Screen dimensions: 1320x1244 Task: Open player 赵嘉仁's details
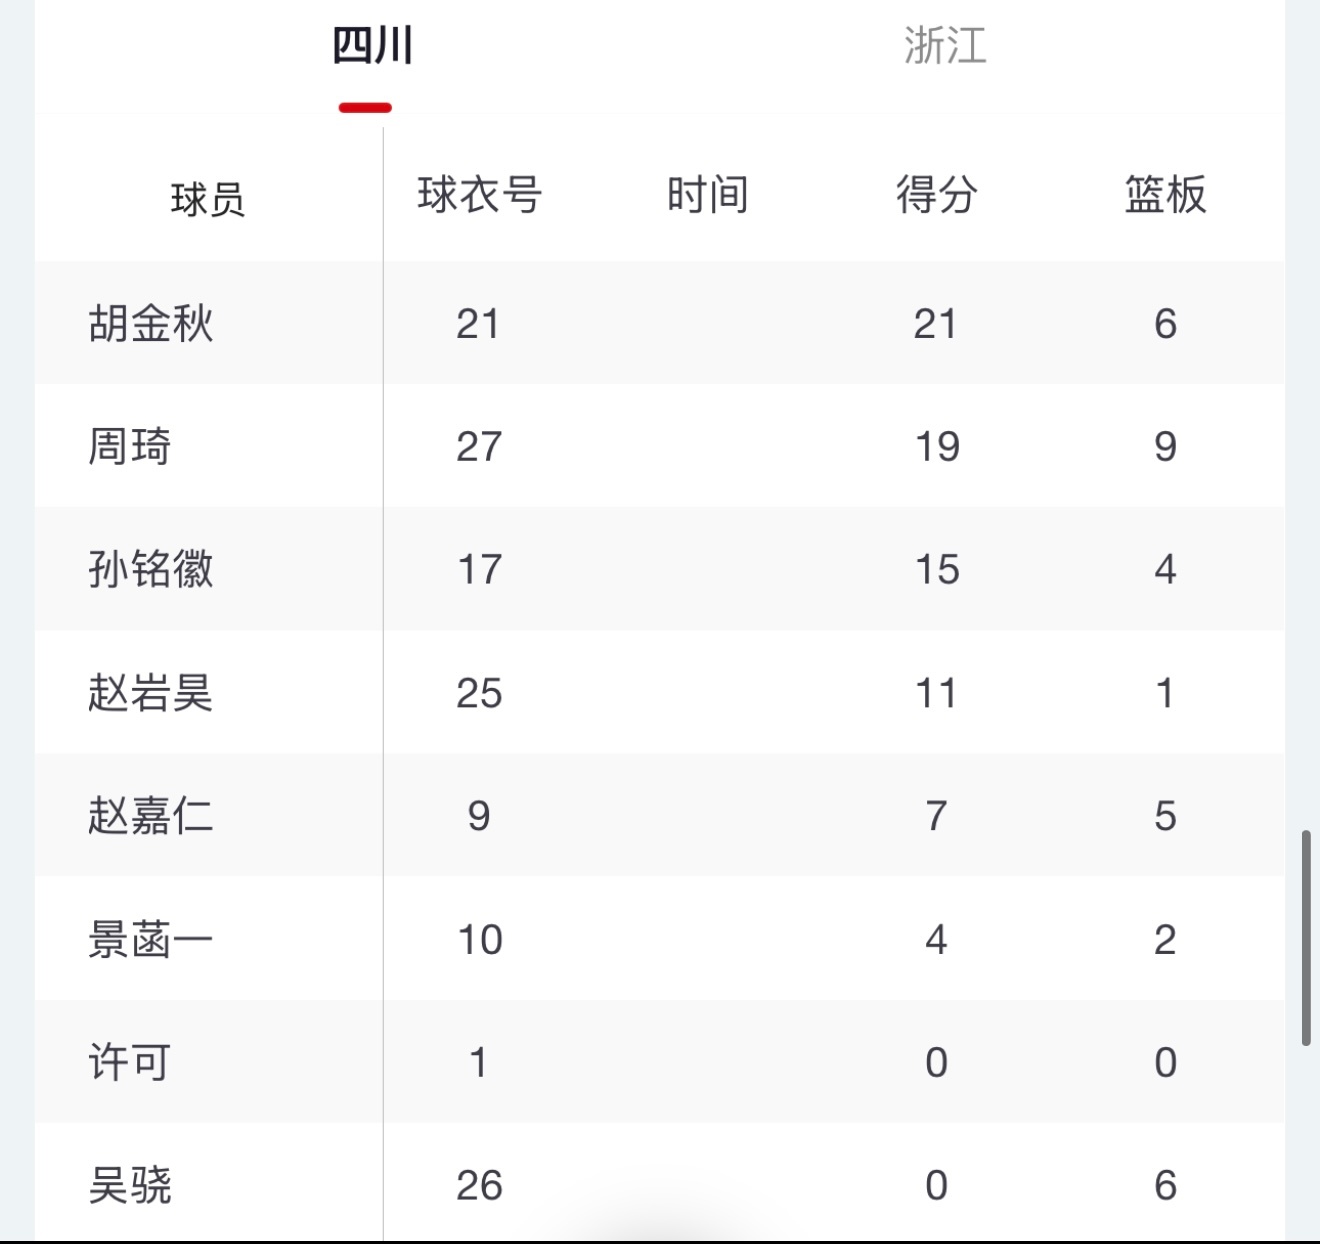click(x=151, y=816)
